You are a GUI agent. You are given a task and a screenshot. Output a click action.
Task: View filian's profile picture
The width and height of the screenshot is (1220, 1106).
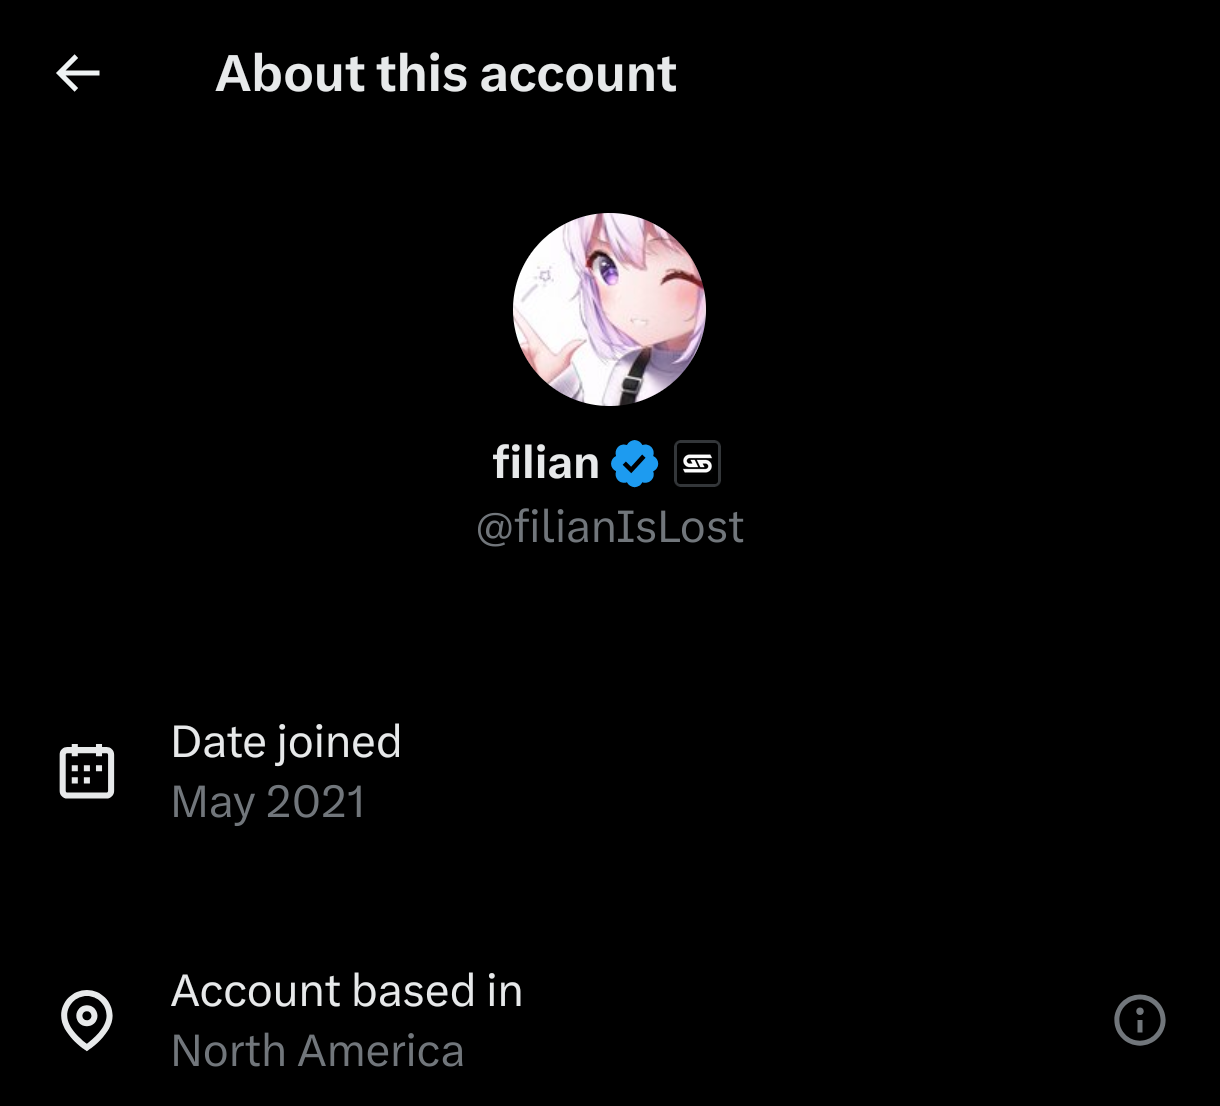click(609, 309)
